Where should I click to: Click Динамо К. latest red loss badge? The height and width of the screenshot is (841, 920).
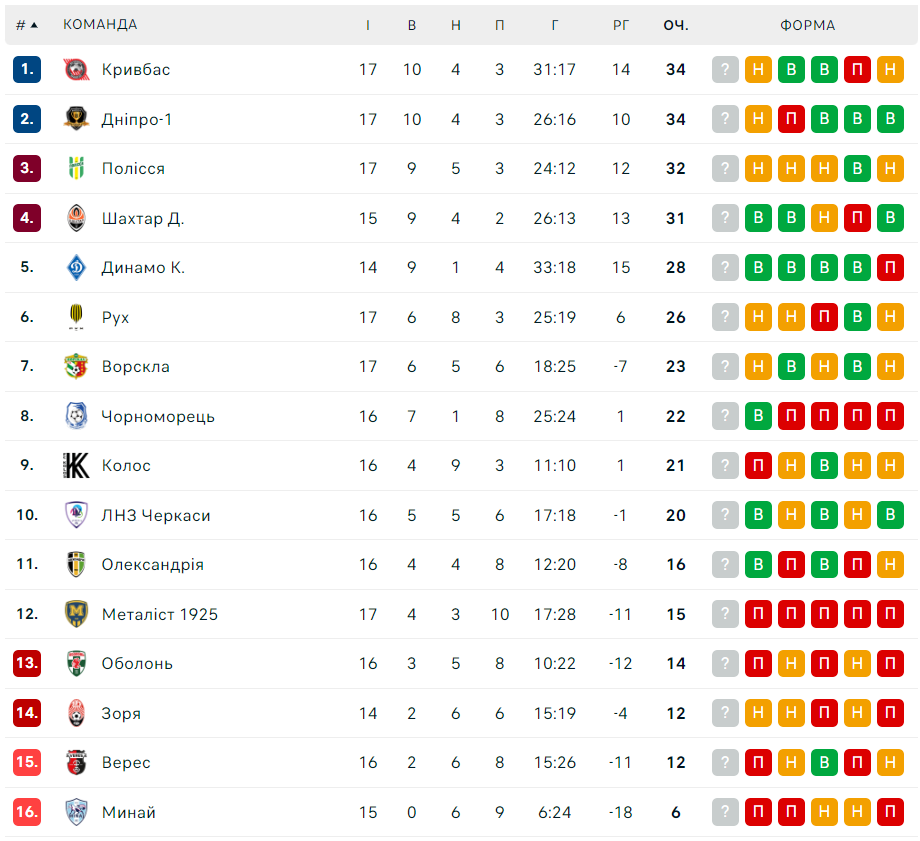[x=890, y=268]
